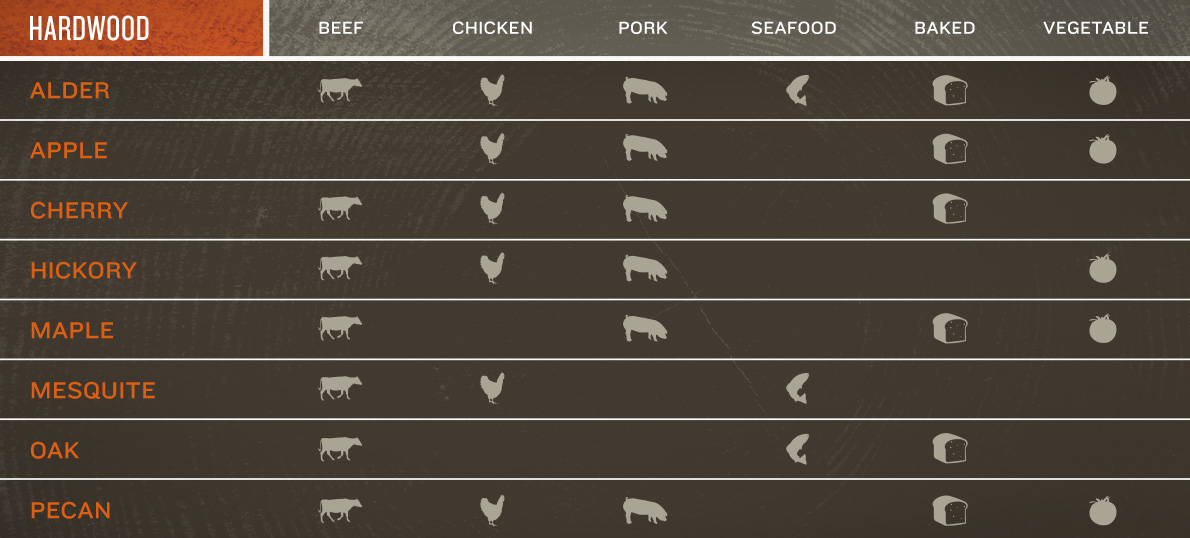
Task: Click the tomato icon in the Pecan row
Action: tap(1102, 511)
